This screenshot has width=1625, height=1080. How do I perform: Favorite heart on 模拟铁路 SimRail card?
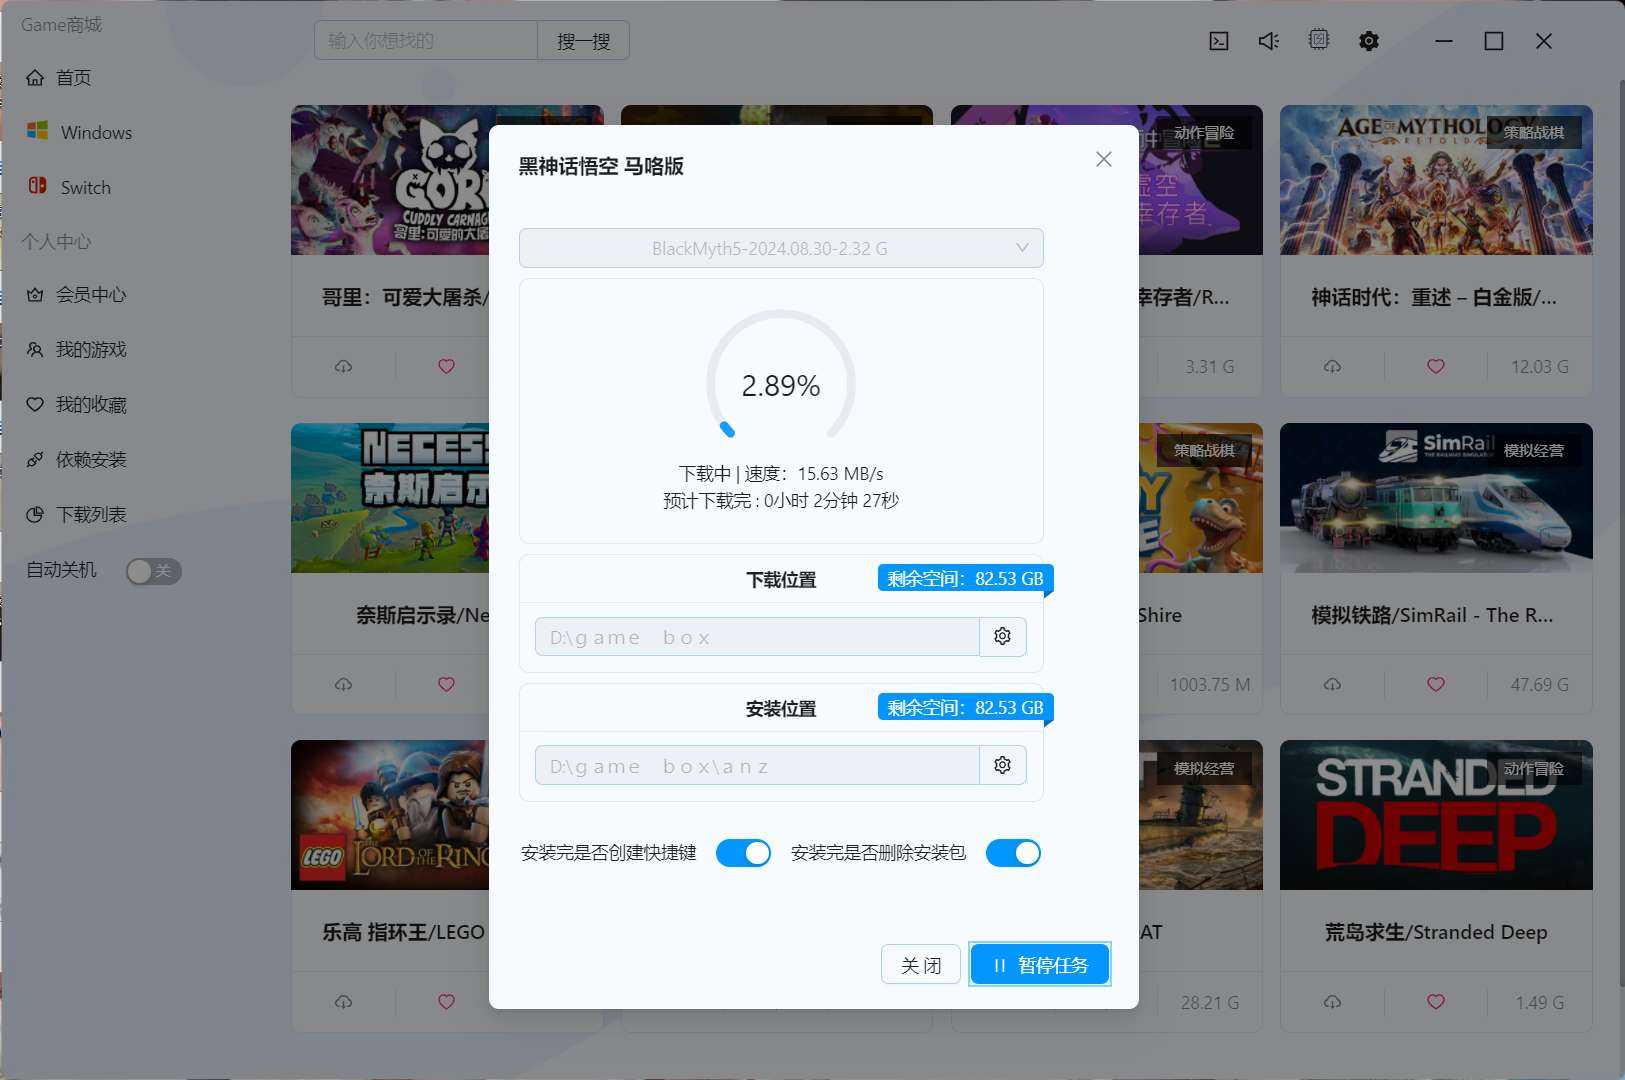click(1435, 685)
